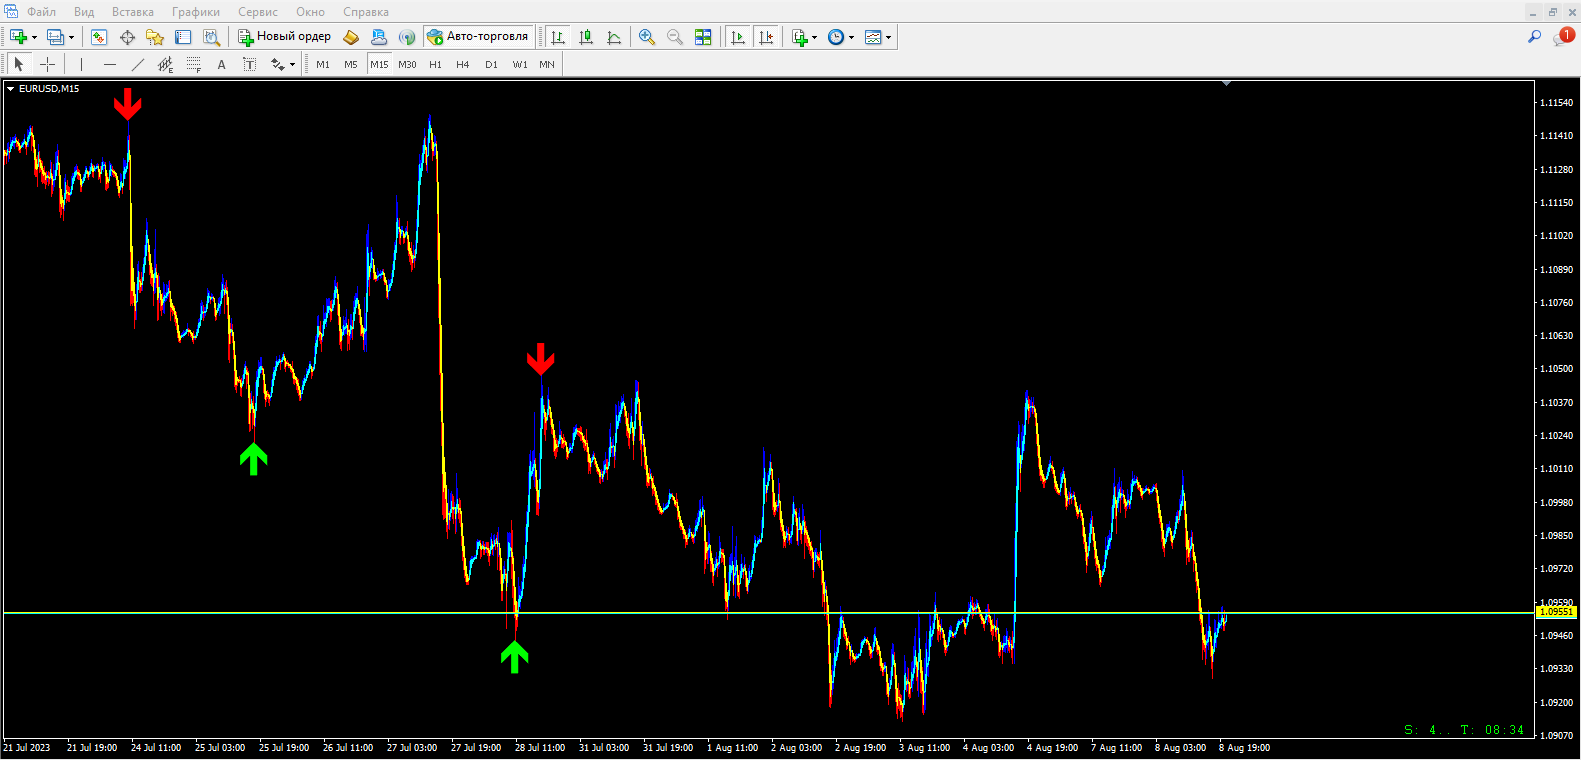Toggle the Авто-торговля button
1581x761 pixels.
tap(479, 37)
